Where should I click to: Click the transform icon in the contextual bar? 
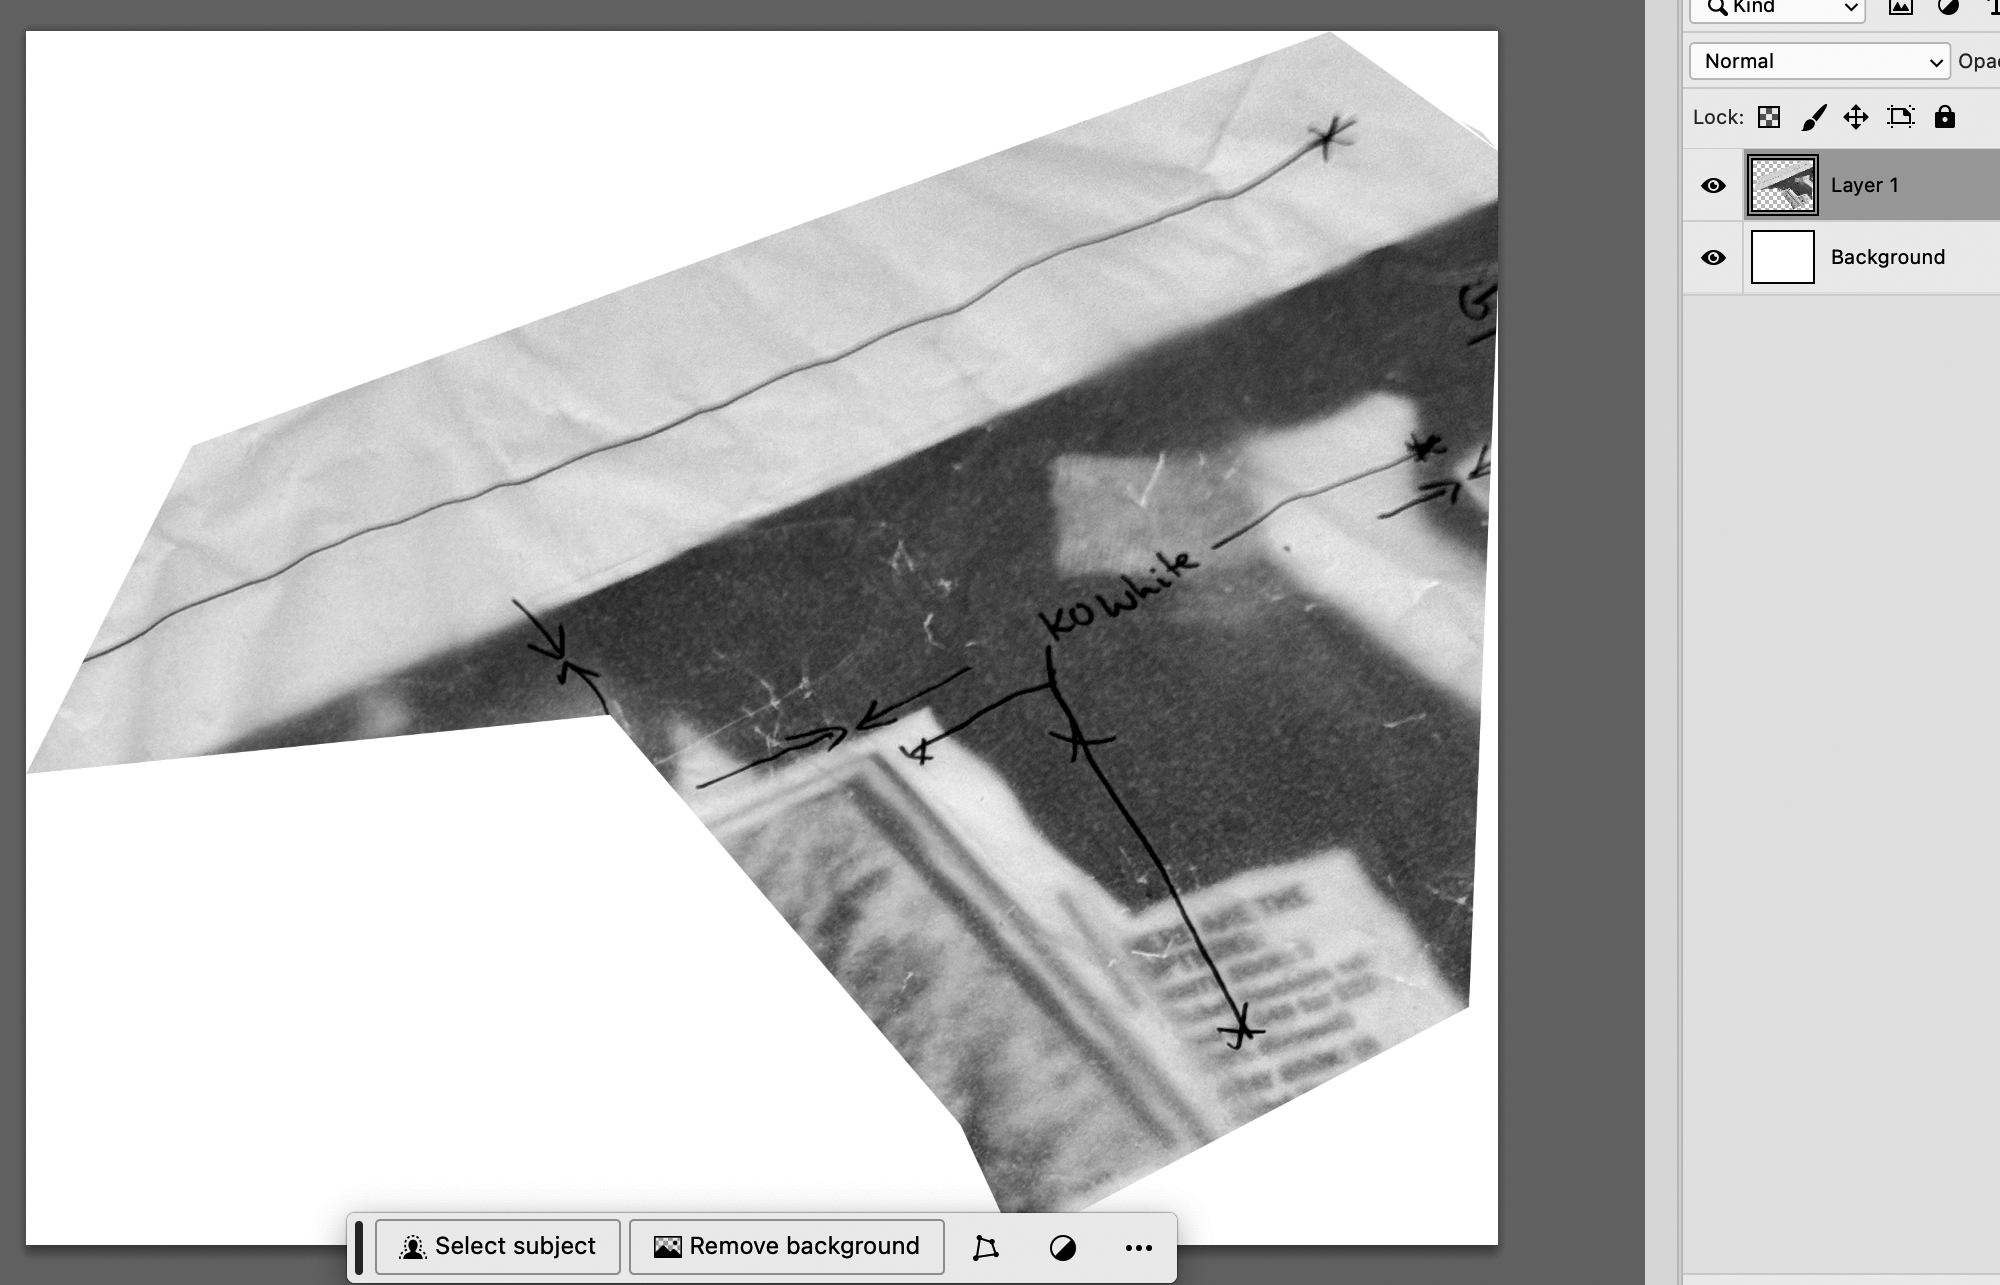pos(985,1247)
